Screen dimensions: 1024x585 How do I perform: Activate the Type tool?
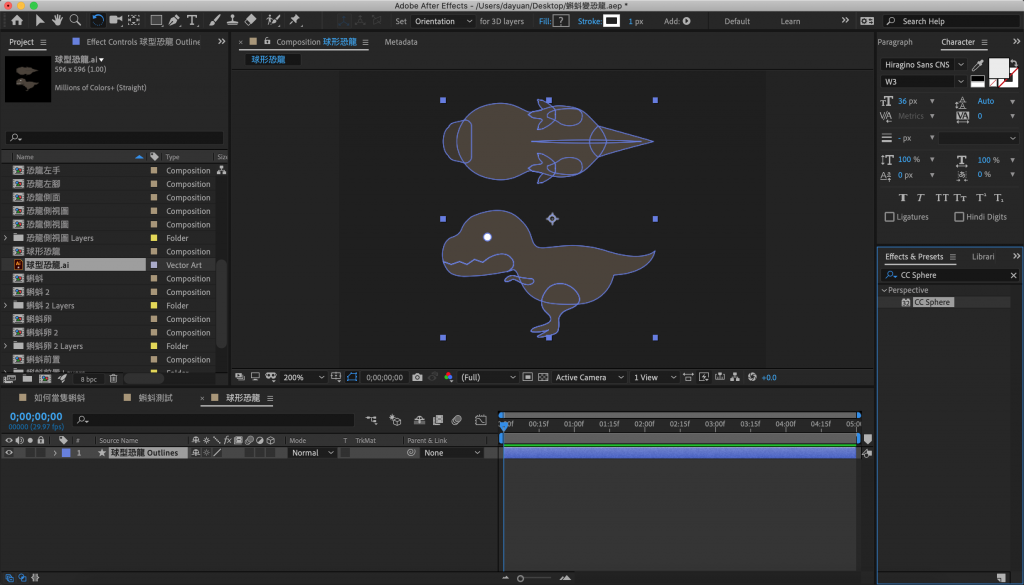click(x=192, y=20)
